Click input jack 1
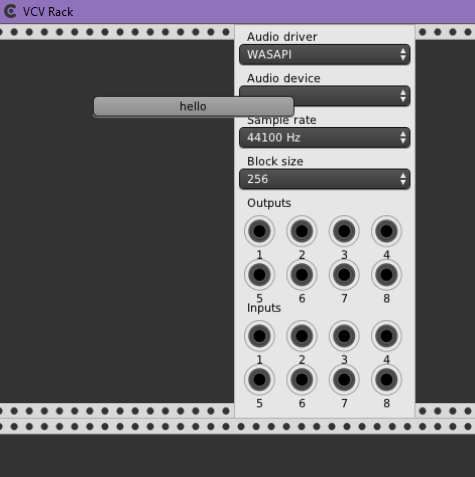475x477 pixels. 259,336
